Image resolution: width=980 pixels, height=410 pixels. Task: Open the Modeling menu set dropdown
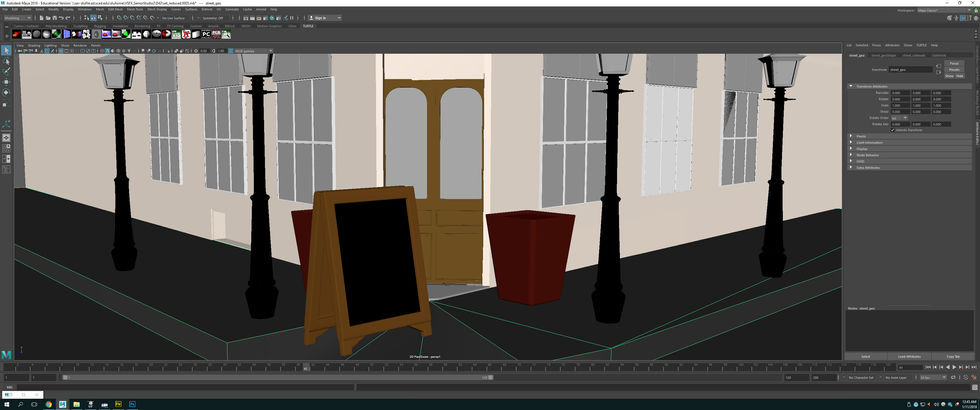point(17,18)
